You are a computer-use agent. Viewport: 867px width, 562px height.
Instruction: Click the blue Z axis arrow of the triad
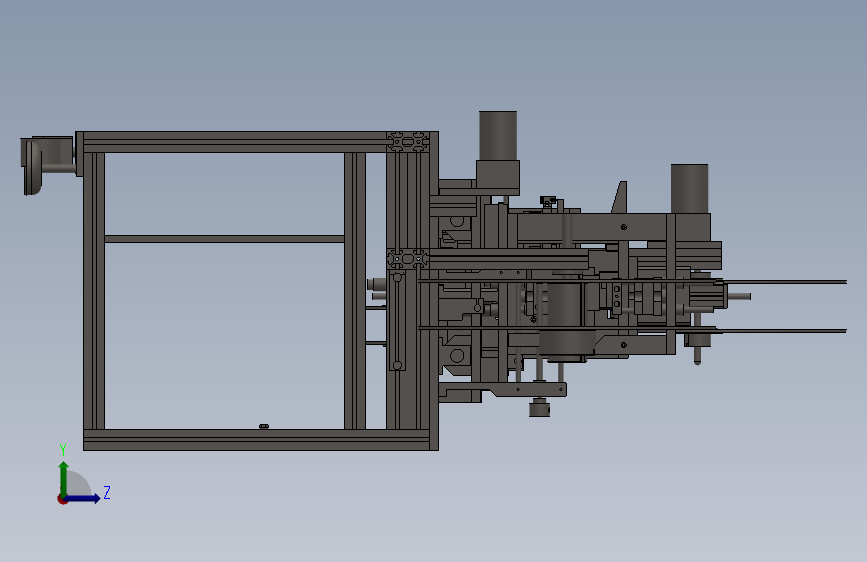tap(83, 498)
